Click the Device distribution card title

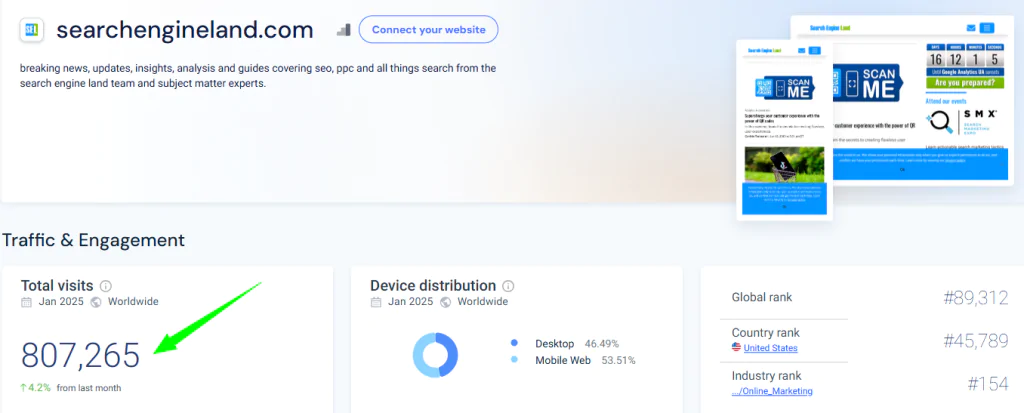433,286
